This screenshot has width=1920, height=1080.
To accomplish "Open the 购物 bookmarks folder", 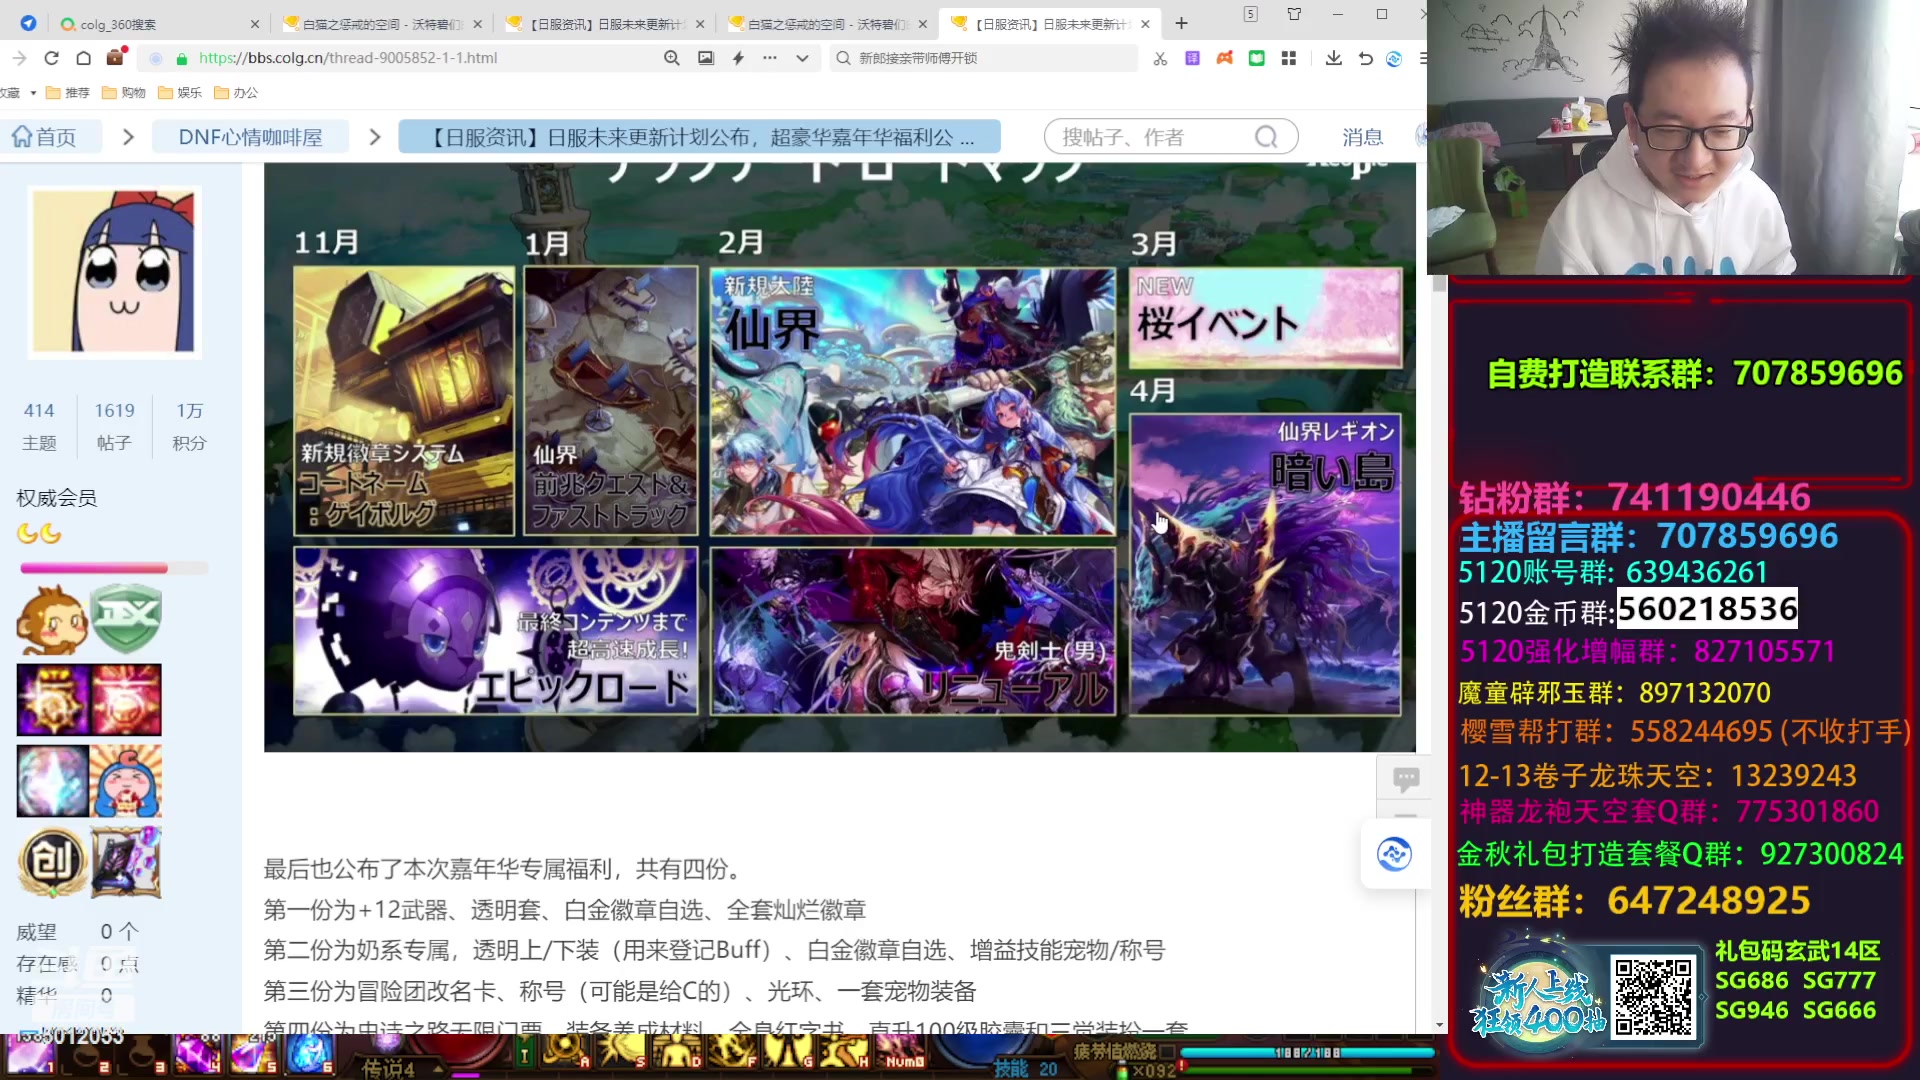I will (124, 93).
